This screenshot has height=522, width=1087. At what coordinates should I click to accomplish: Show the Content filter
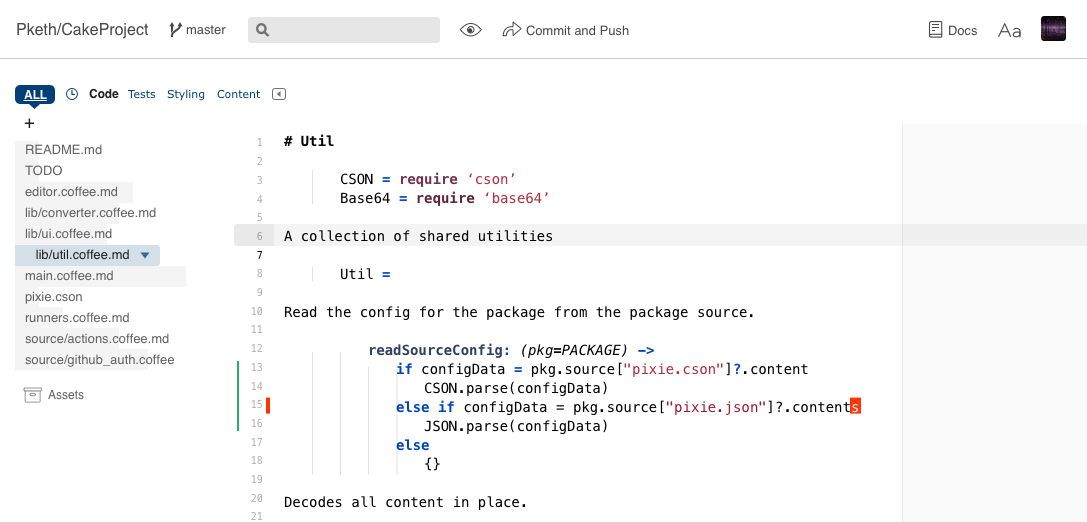(x=238, y=94)
